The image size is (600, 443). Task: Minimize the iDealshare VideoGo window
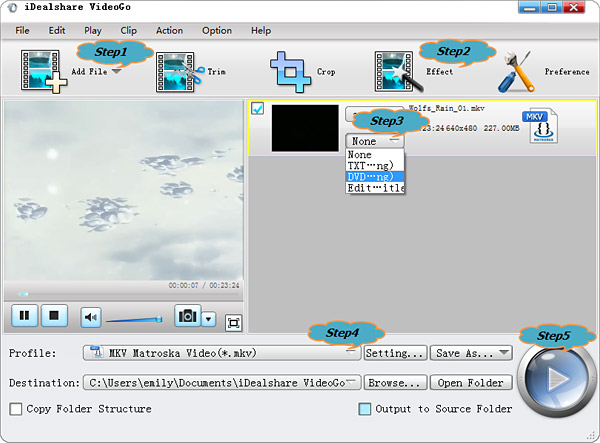click(x=530, y=7)
